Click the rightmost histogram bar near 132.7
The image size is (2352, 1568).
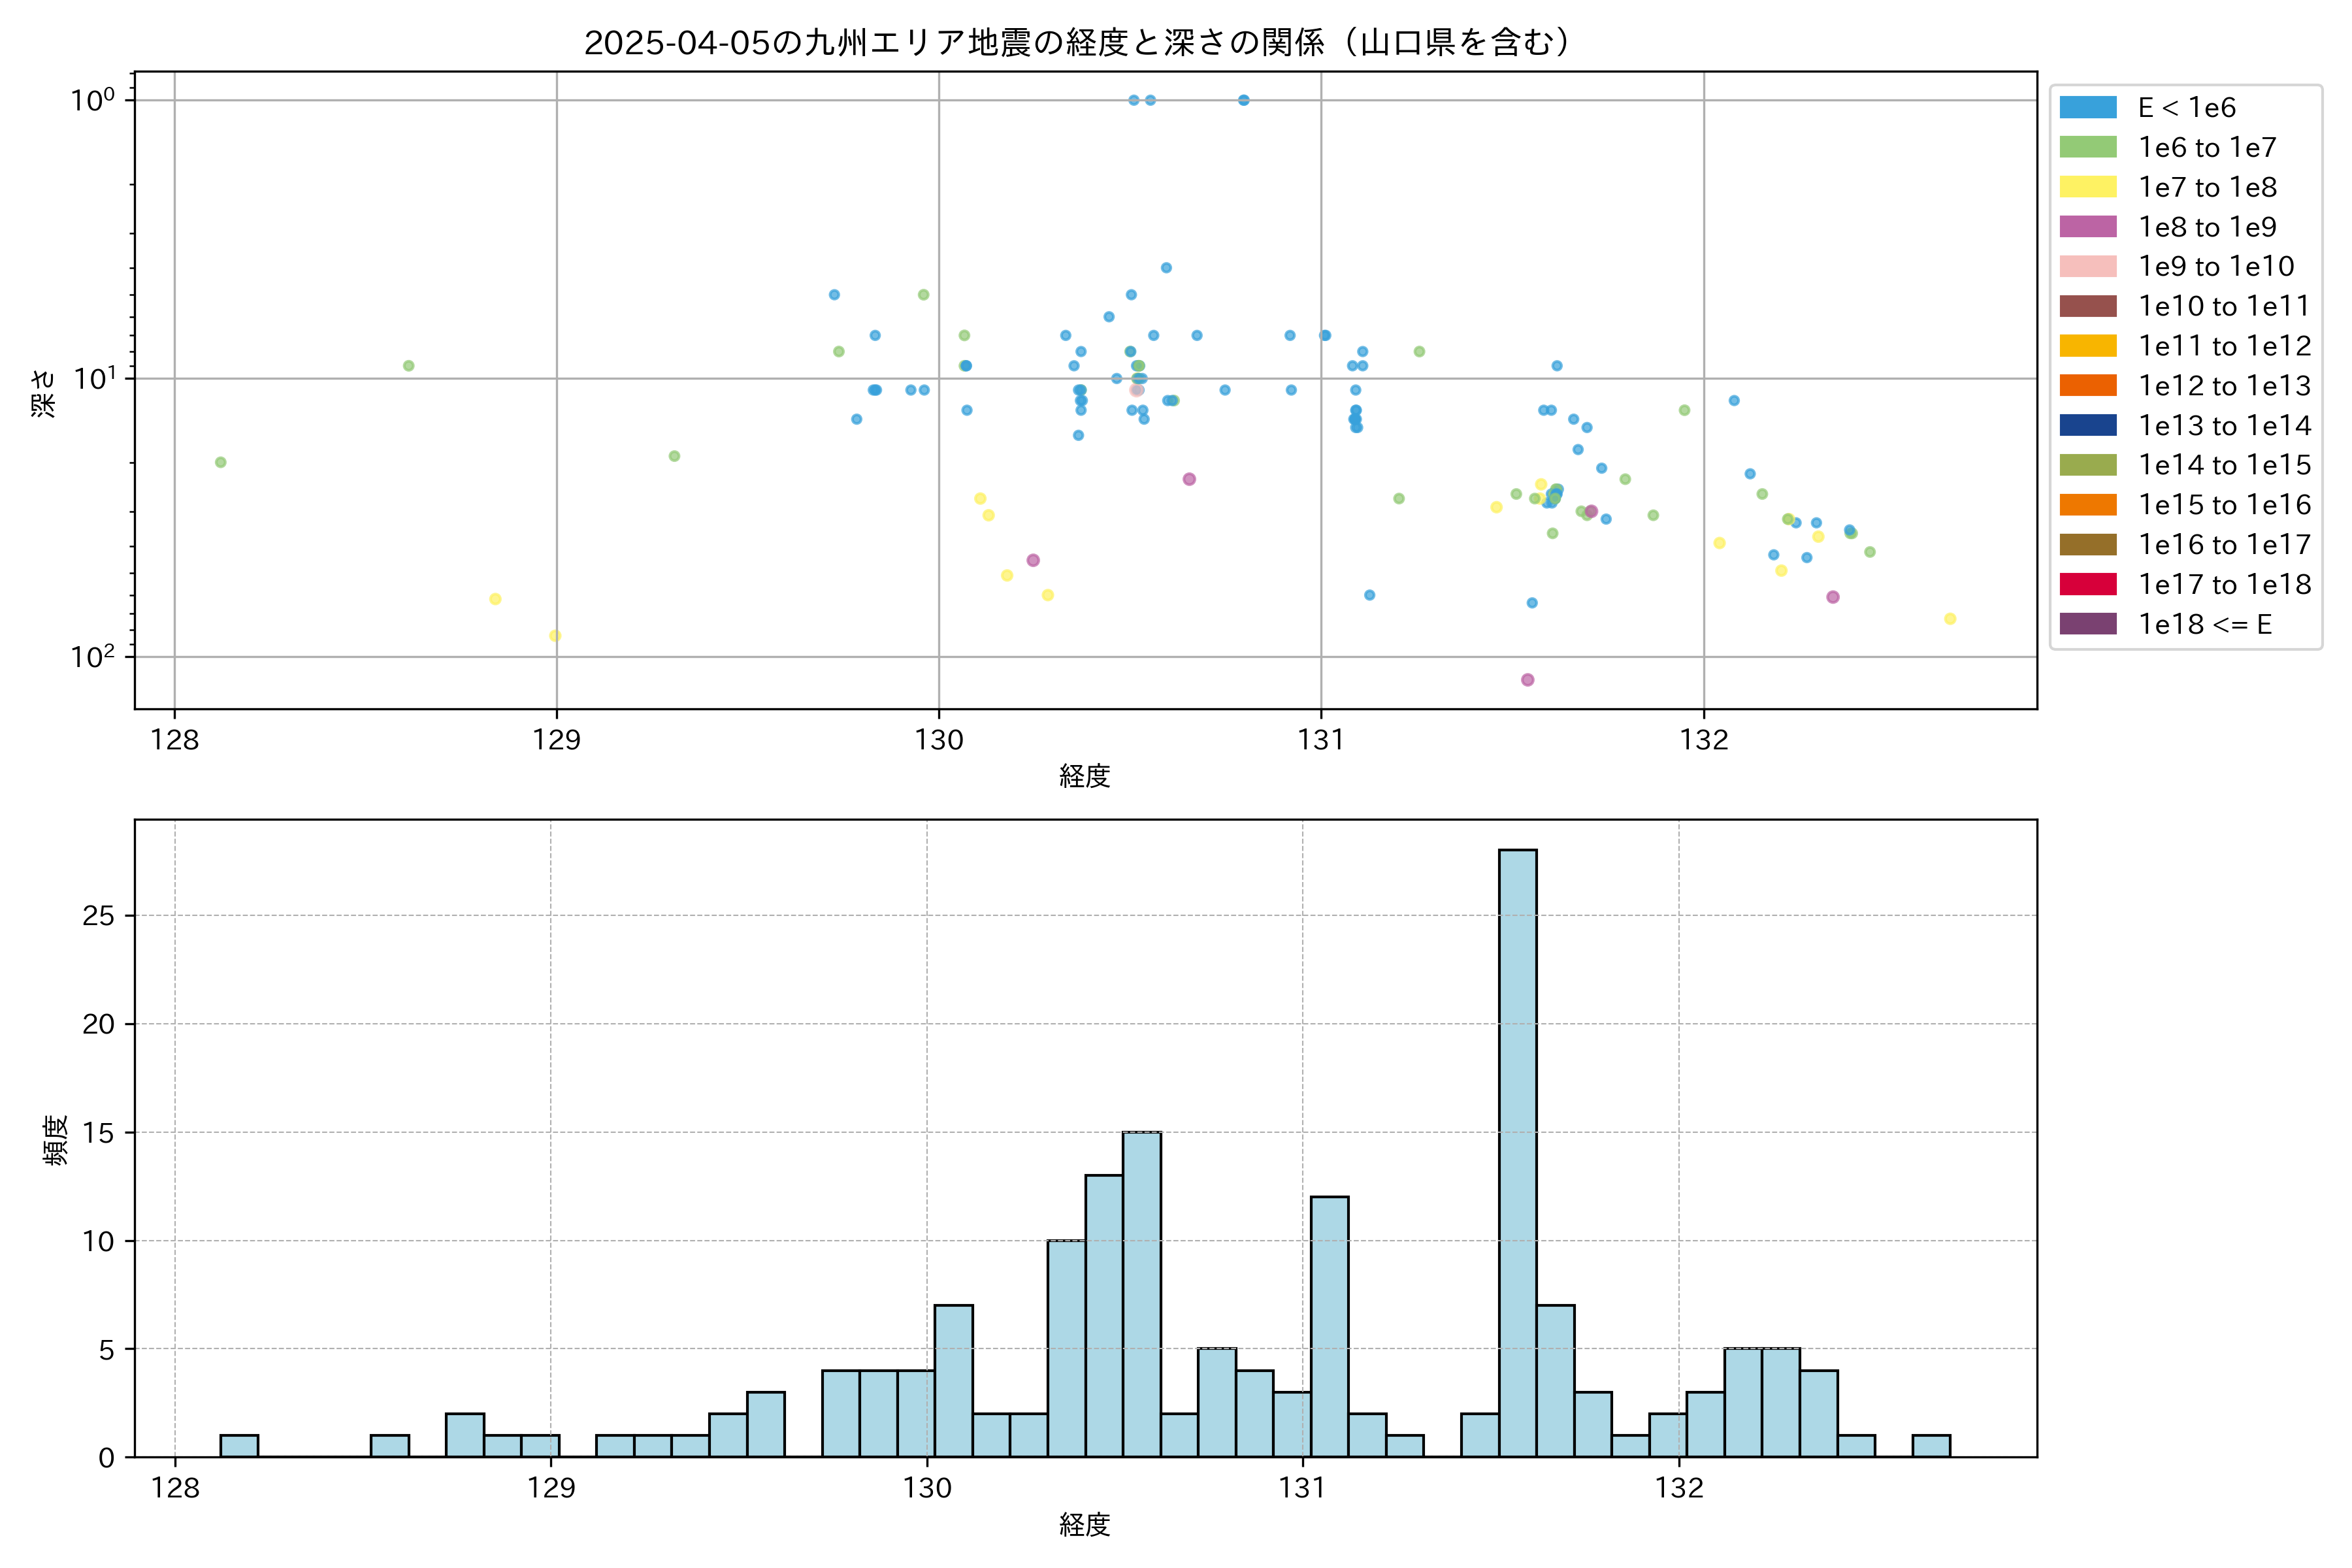[1931, 1446]
